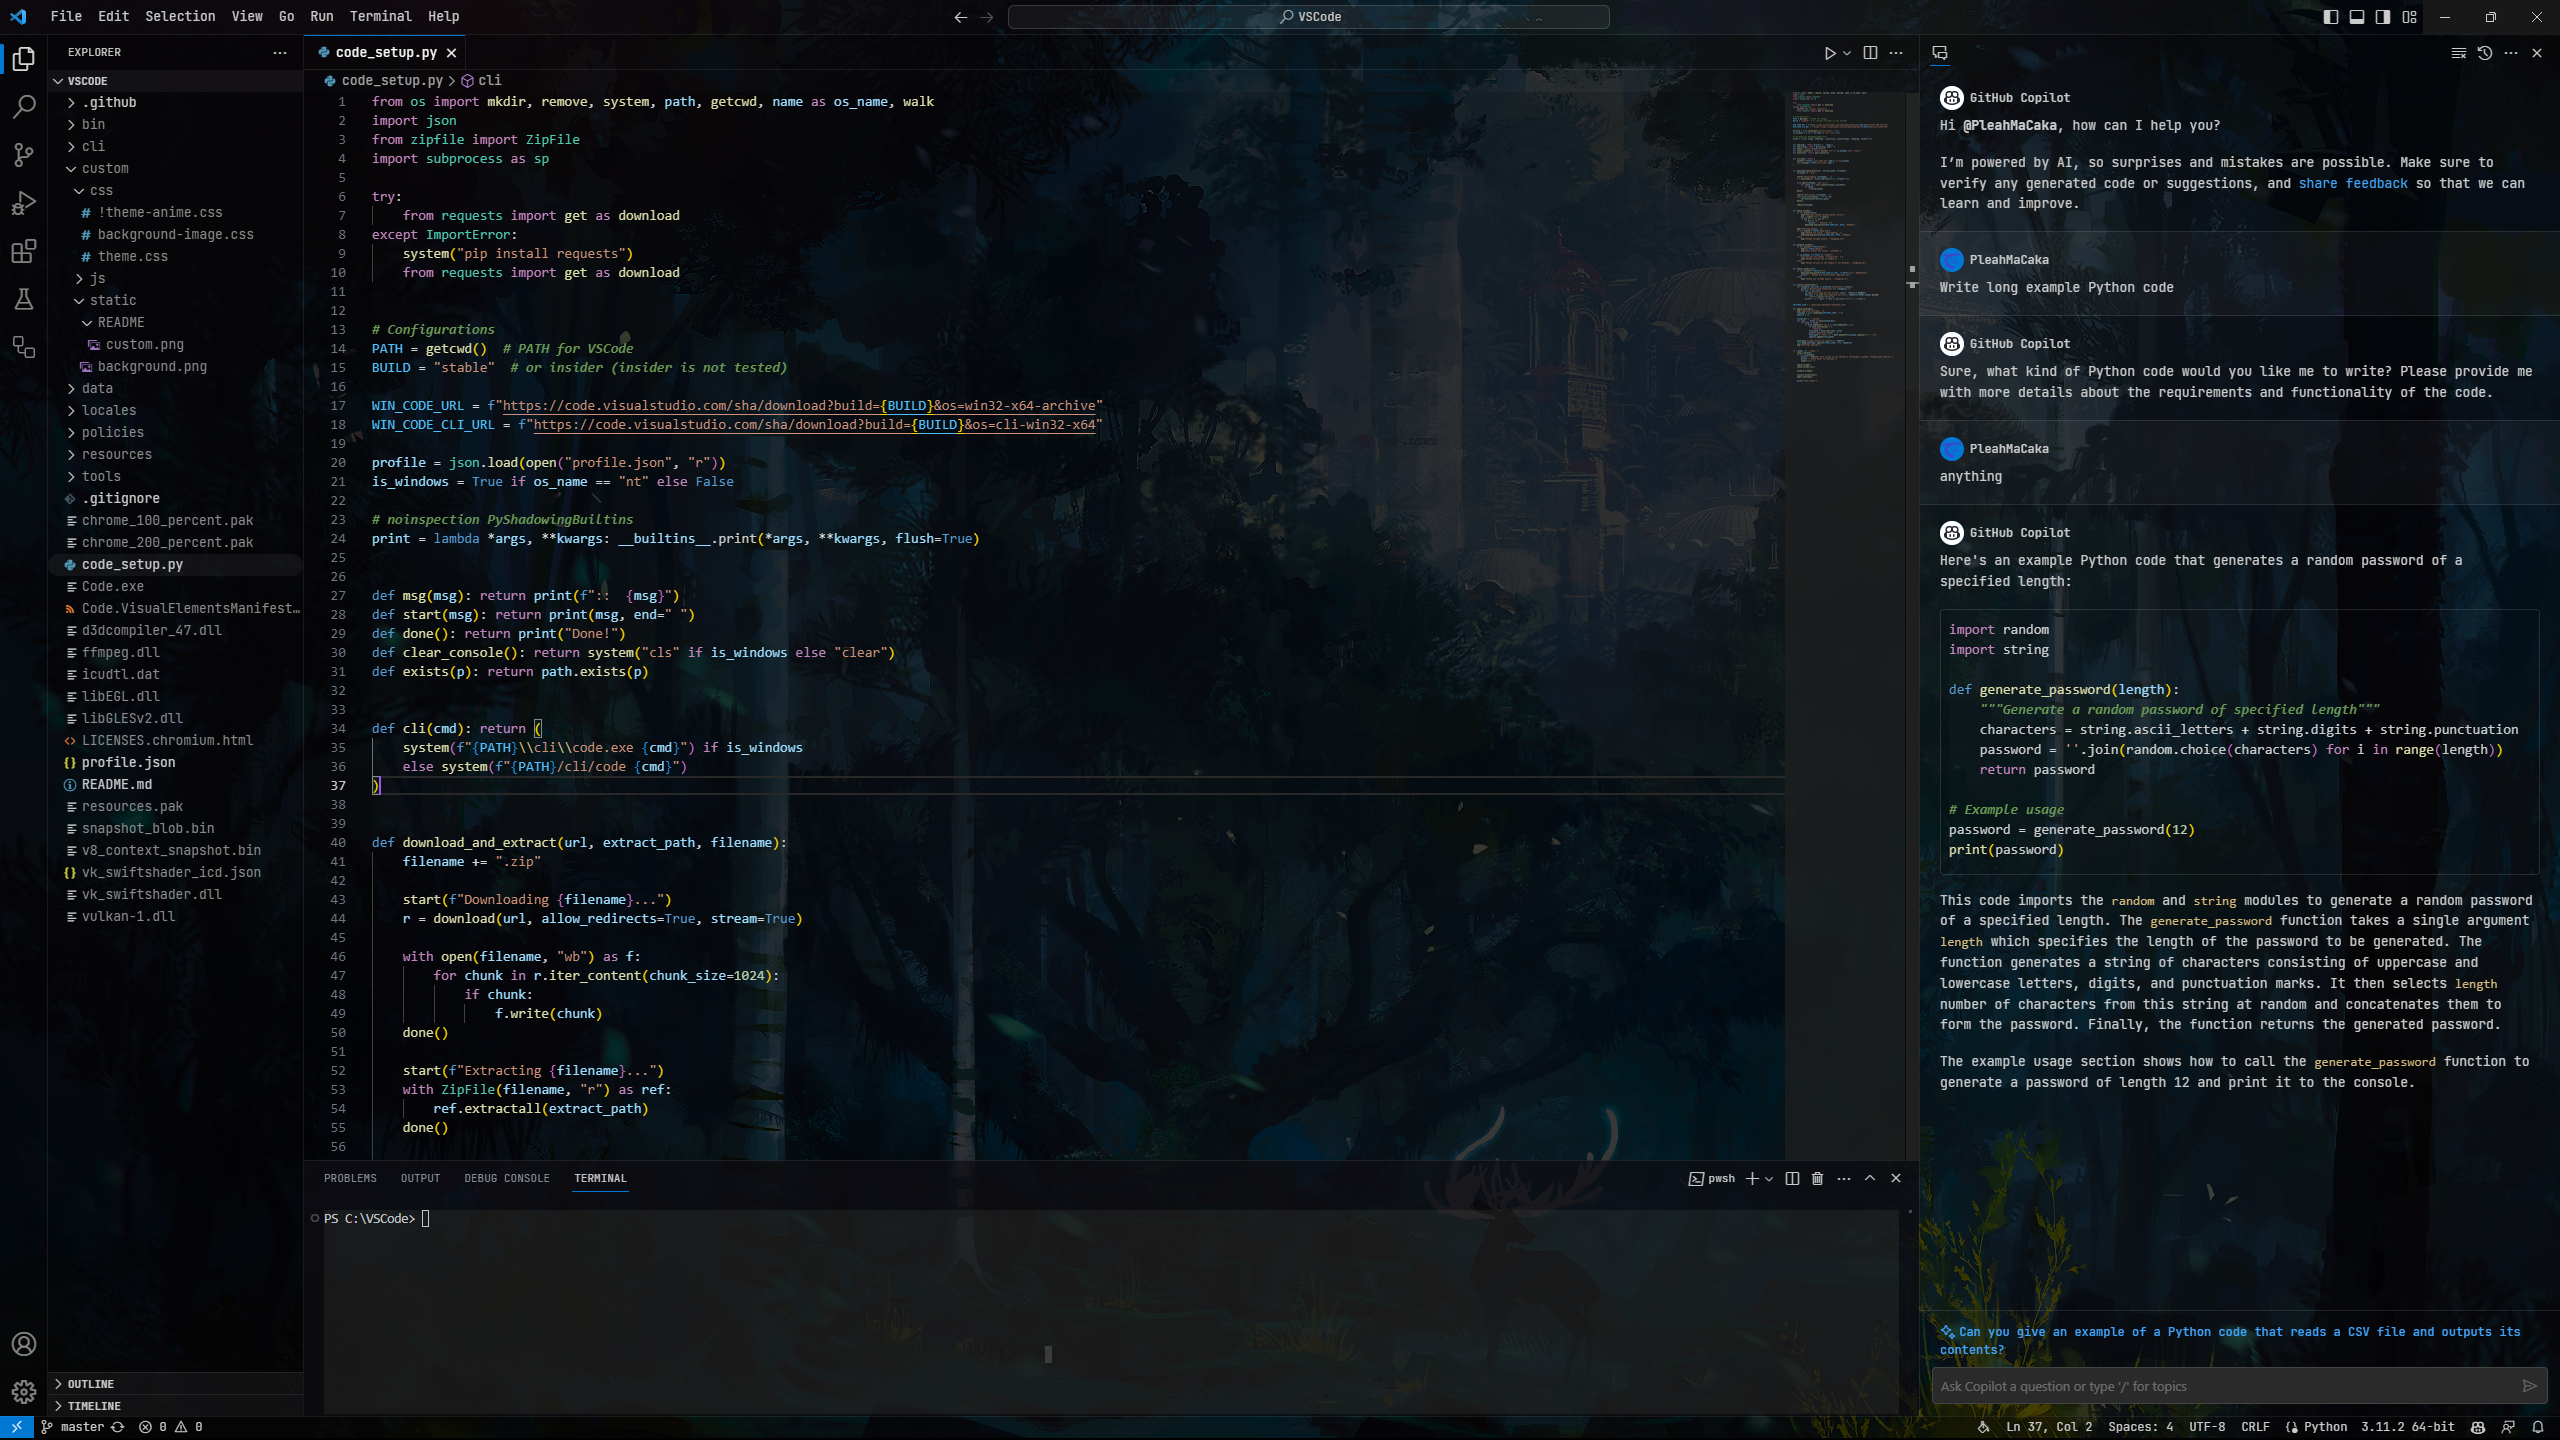Focus the Ask Copilot input field
This screenshot has width=2560, height=1440.
point(2220,1386)
